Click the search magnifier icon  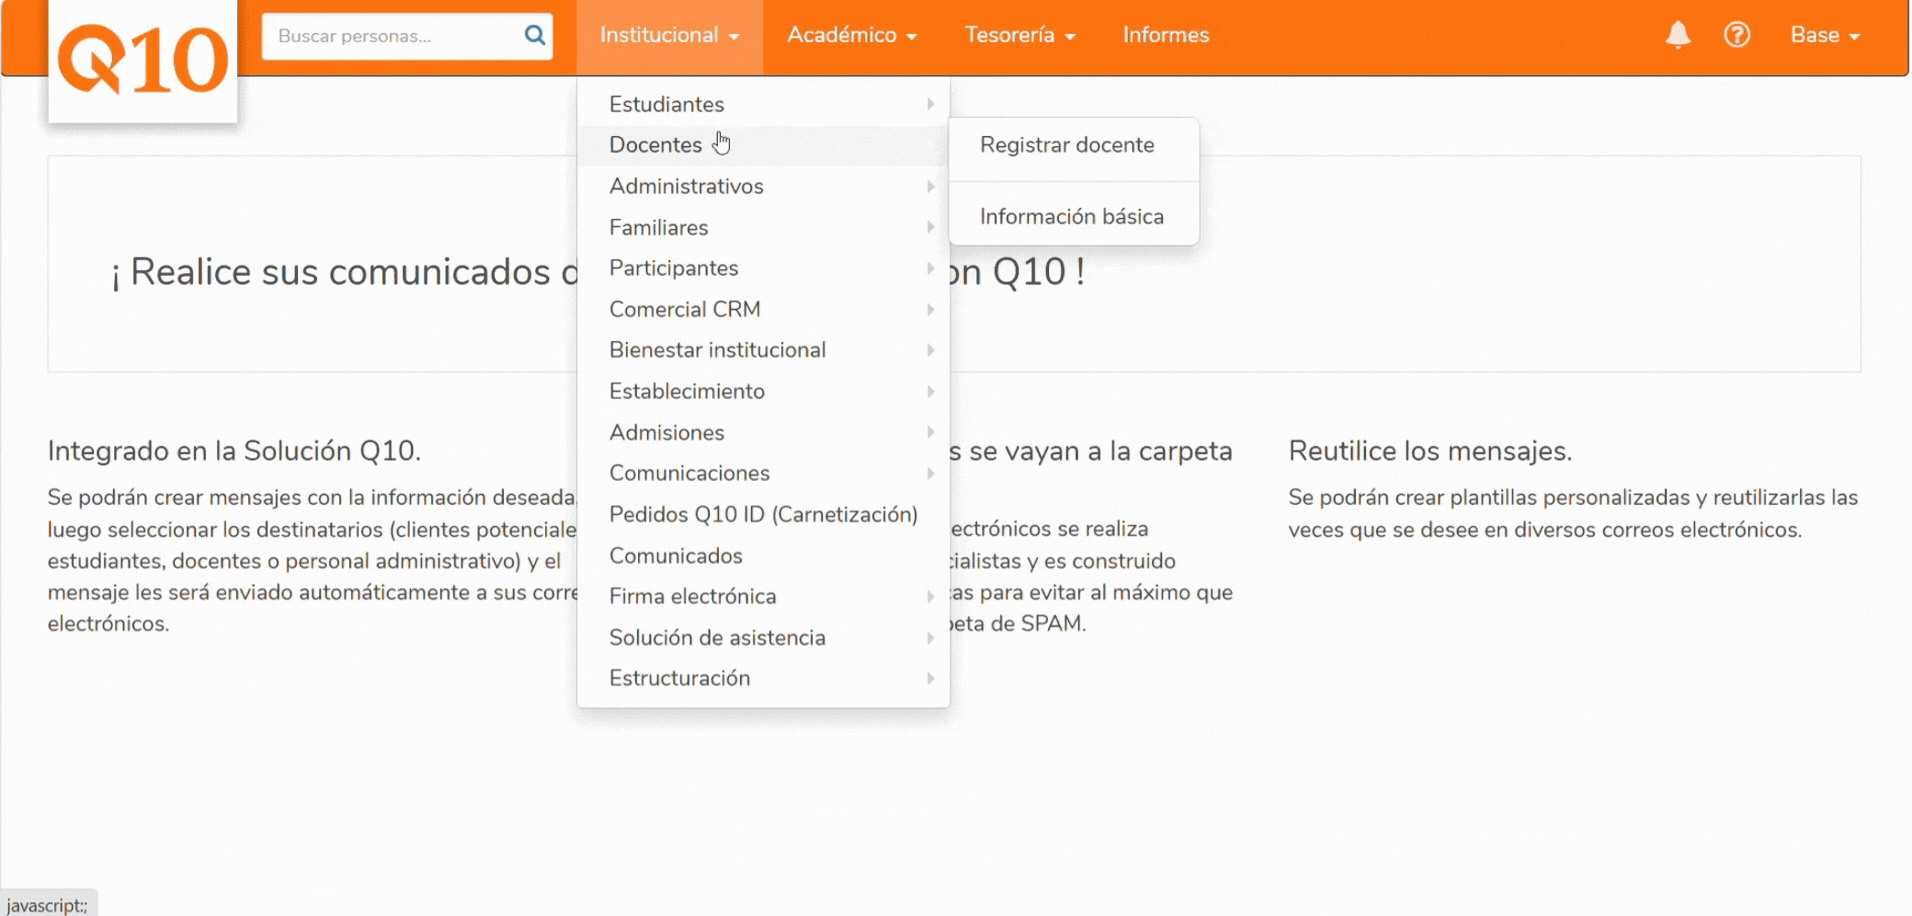[x=535, y=36]
